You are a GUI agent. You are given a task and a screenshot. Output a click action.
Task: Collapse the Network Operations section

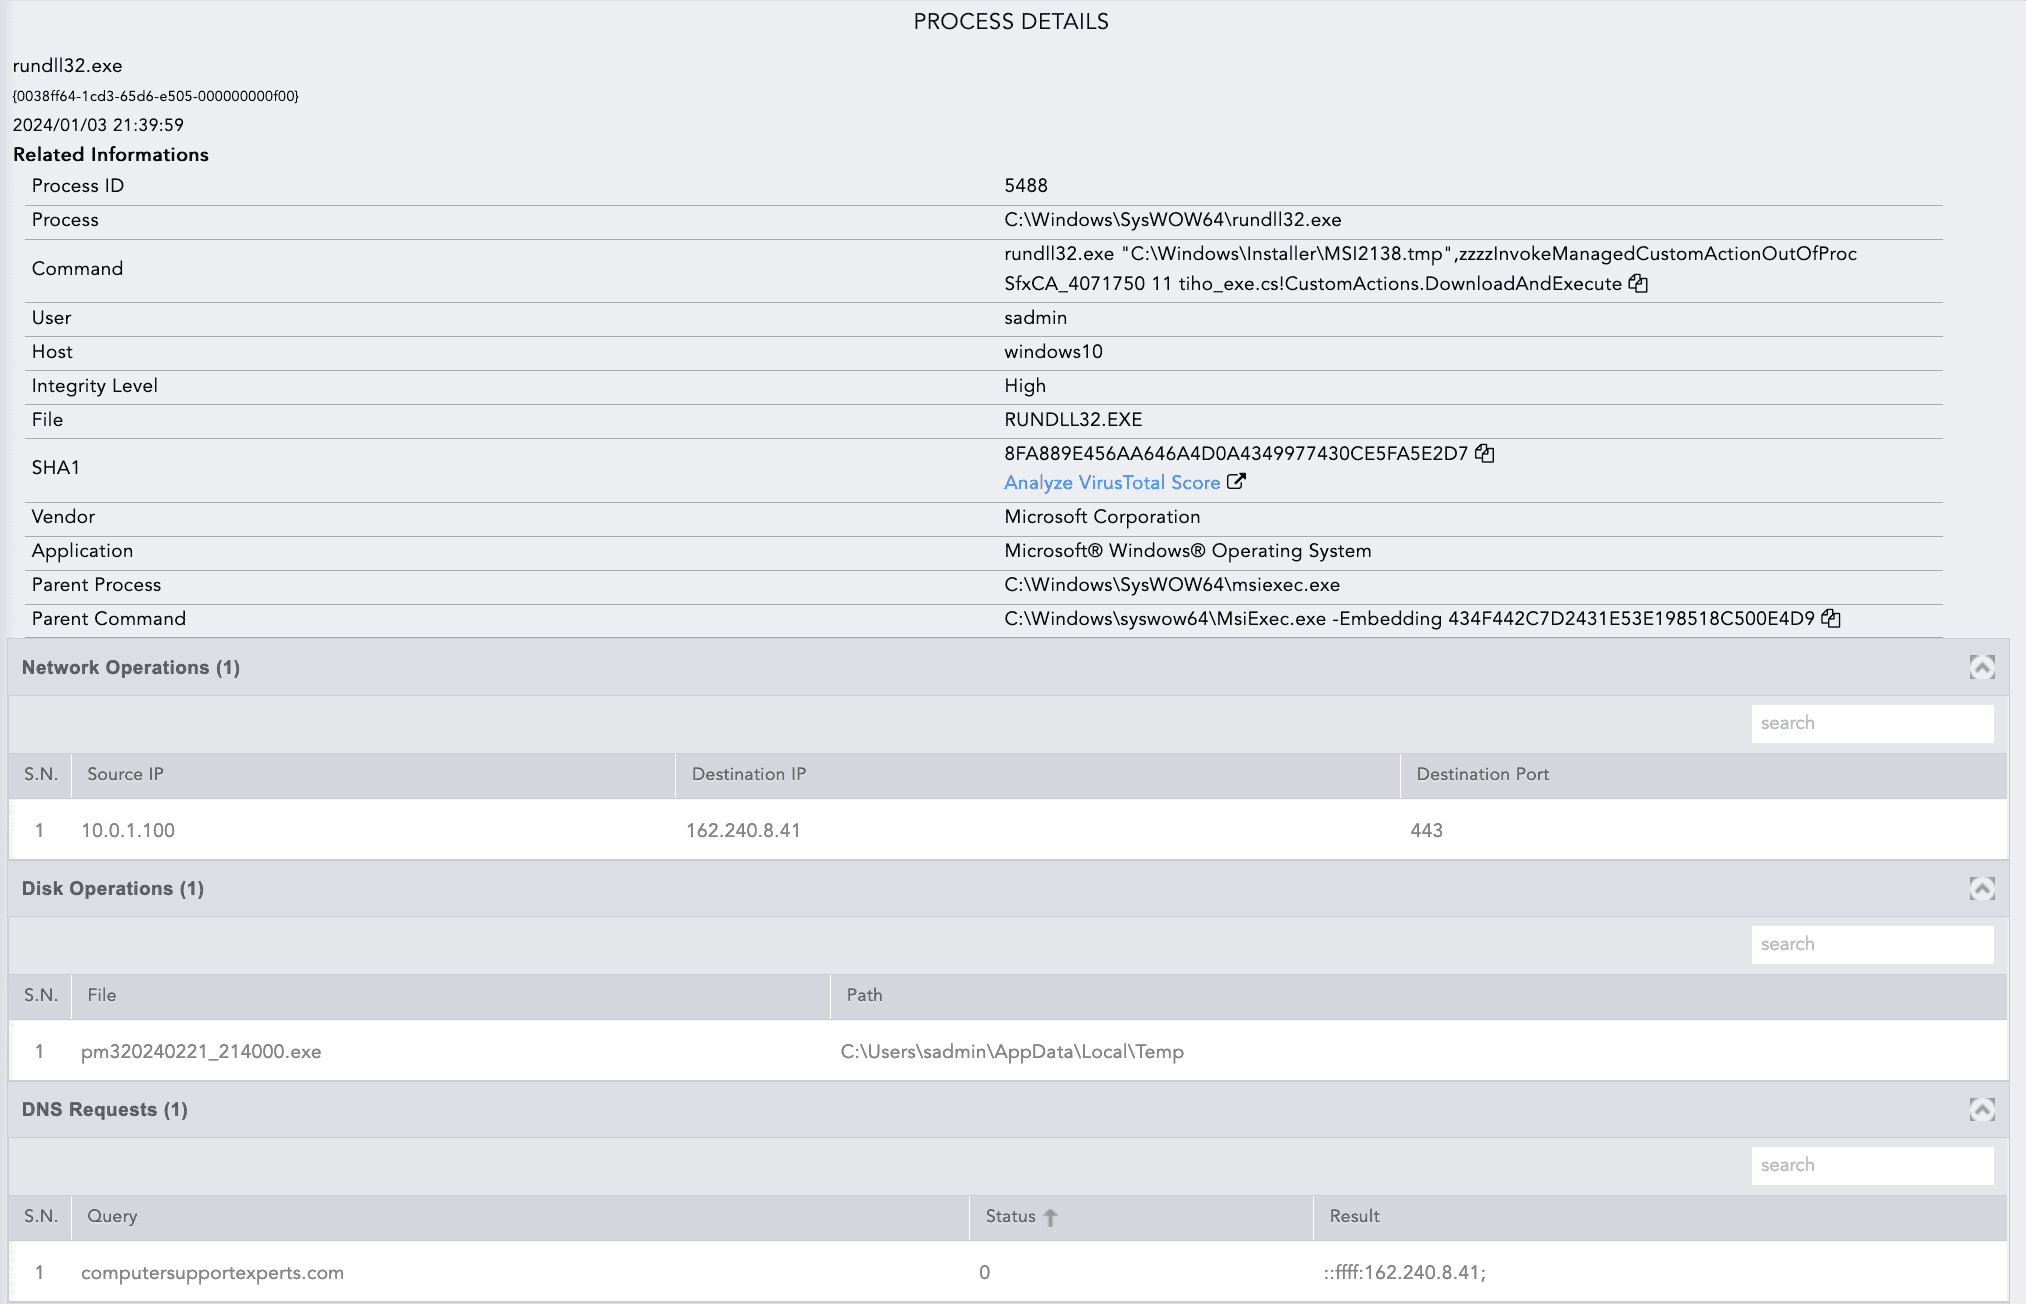tap(1982, 667)
